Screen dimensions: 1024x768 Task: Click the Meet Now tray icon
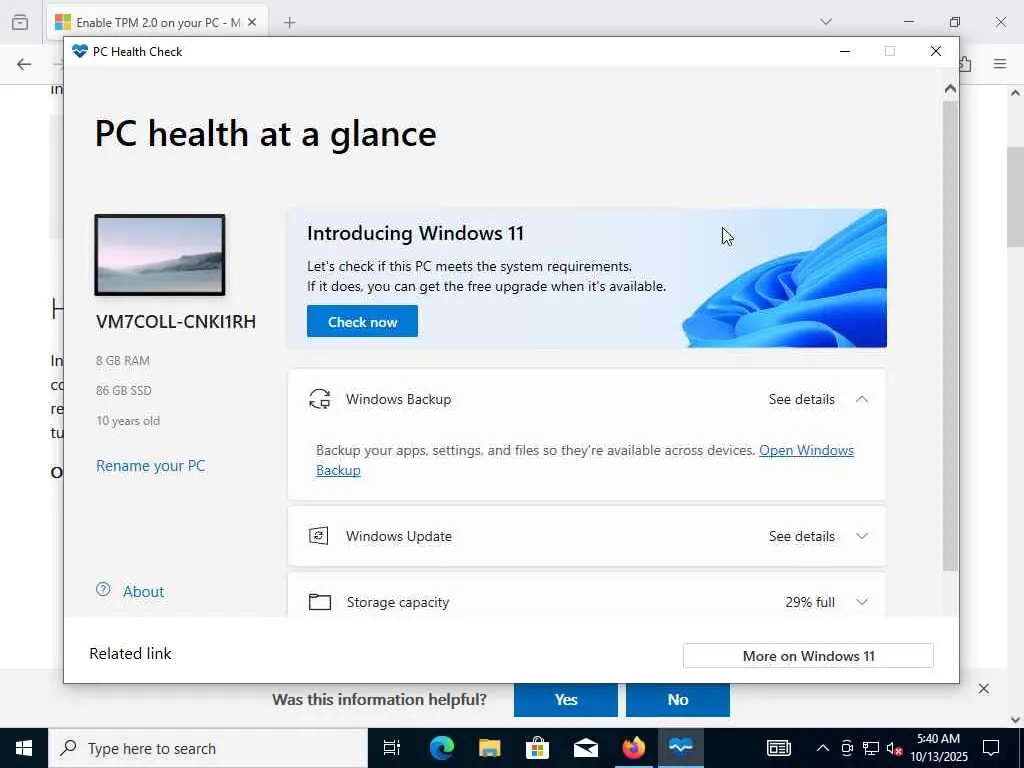click(x=847, y=748)
